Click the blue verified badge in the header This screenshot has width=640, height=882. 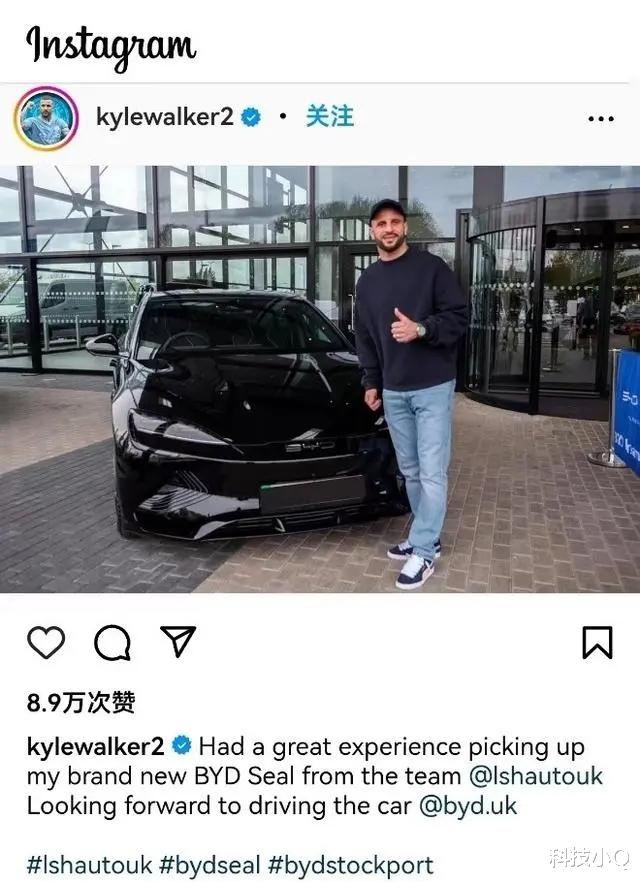(x=251, y=117)
